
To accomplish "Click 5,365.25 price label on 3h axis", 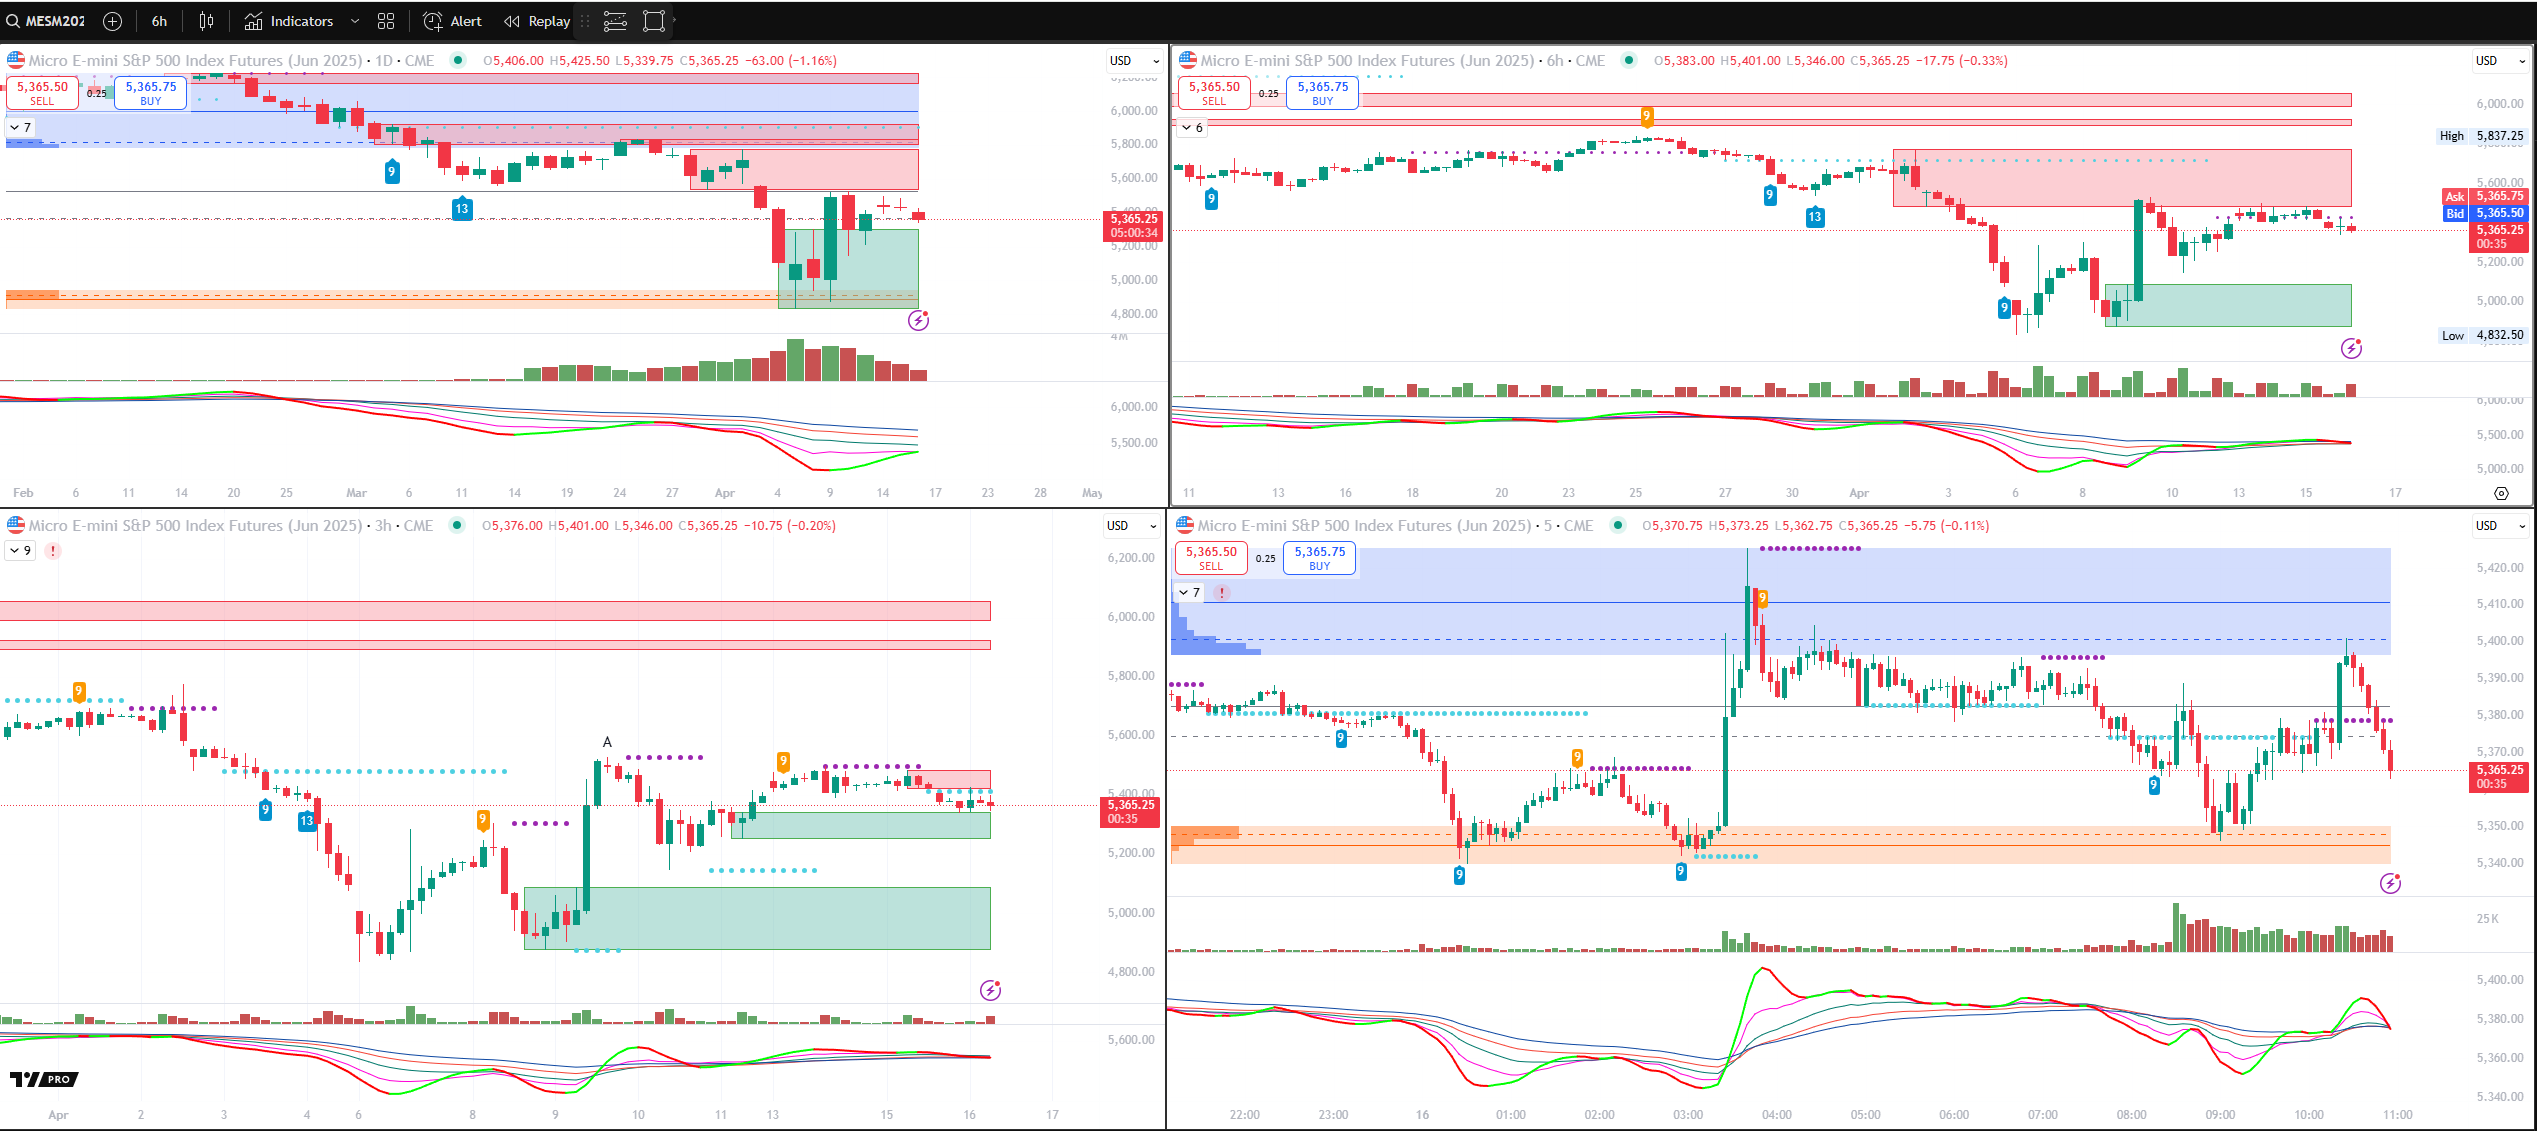I will click(1130, 811).
